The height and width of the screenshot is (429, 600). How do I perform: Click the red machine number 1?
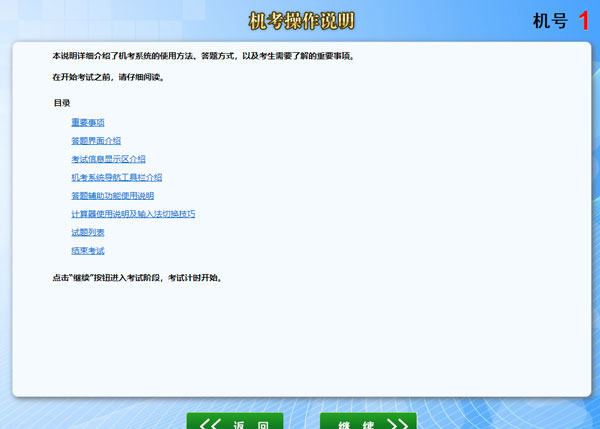[584, 21]
